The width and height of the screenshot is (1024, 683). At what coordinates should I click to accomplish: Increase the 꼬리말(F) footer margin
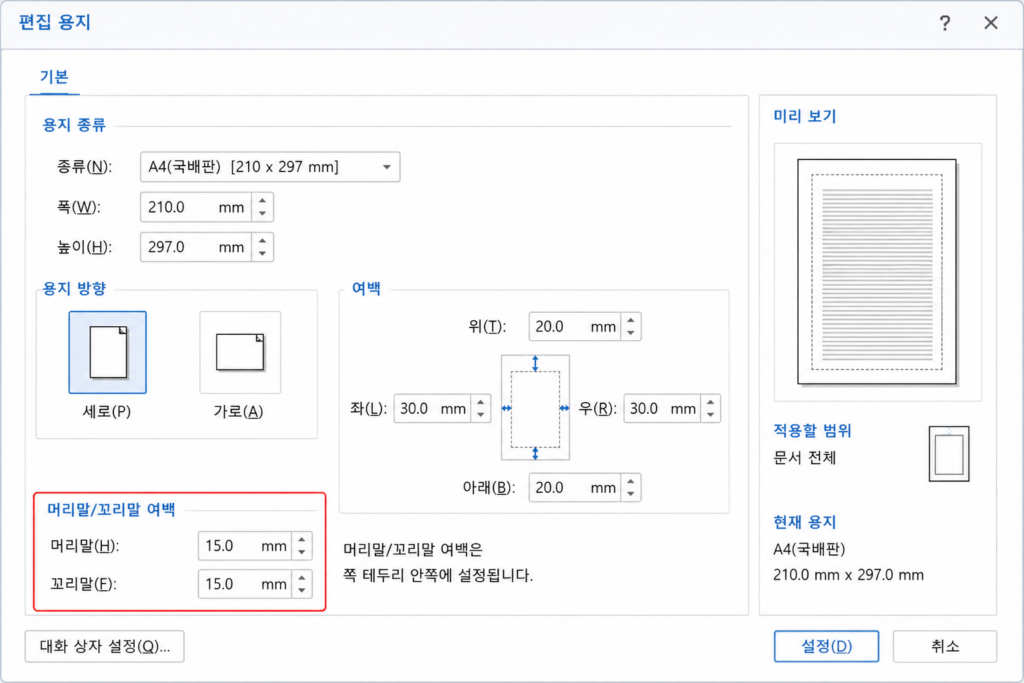tap(302, 578)
